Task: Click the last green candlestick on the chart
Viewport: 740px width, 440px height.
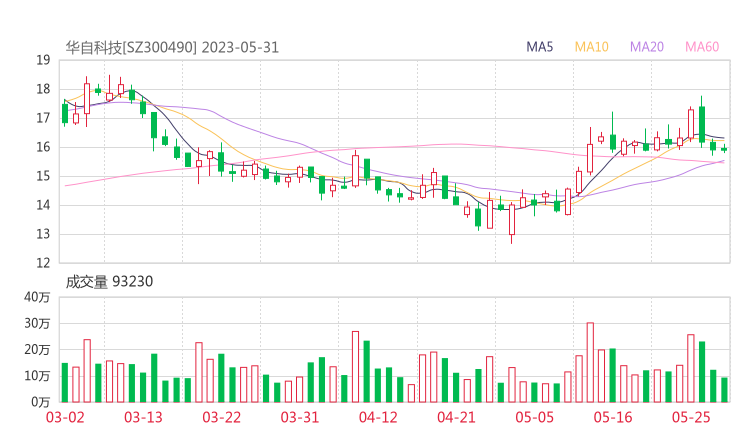Action: pos(724,149)
